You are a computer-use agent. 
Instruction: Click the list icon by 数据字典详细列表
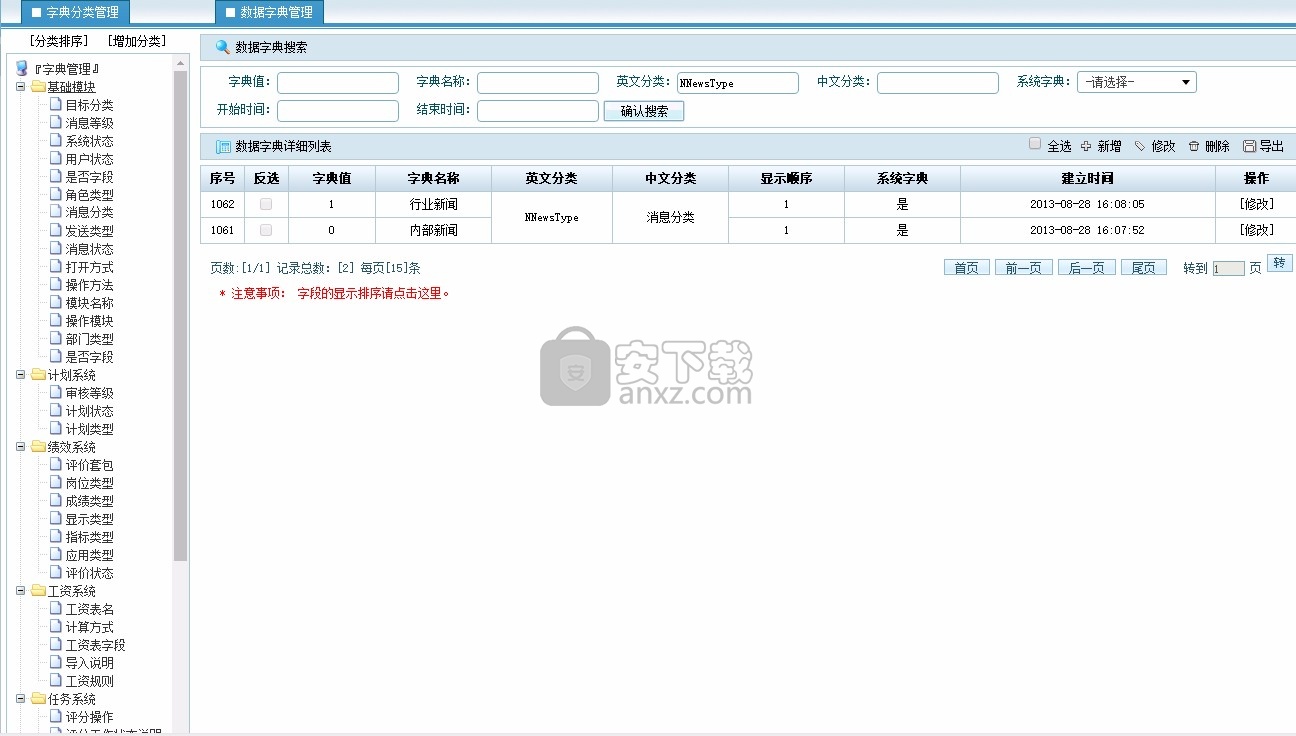[223, 147]
